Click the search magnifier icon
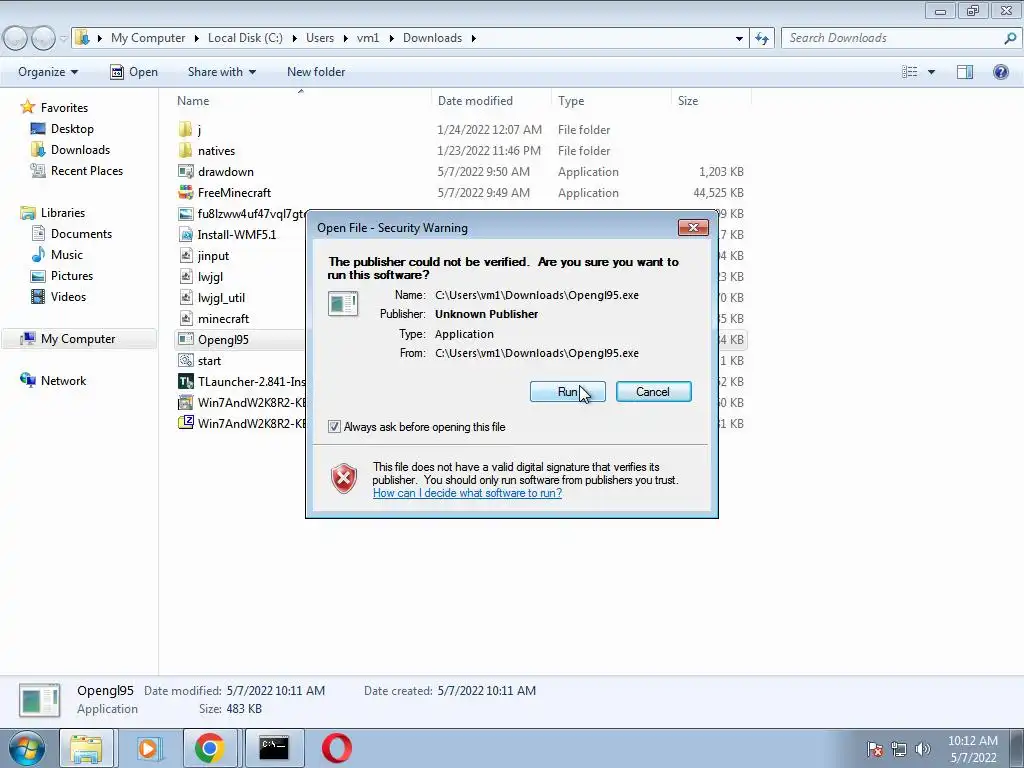 [1010, 38]
